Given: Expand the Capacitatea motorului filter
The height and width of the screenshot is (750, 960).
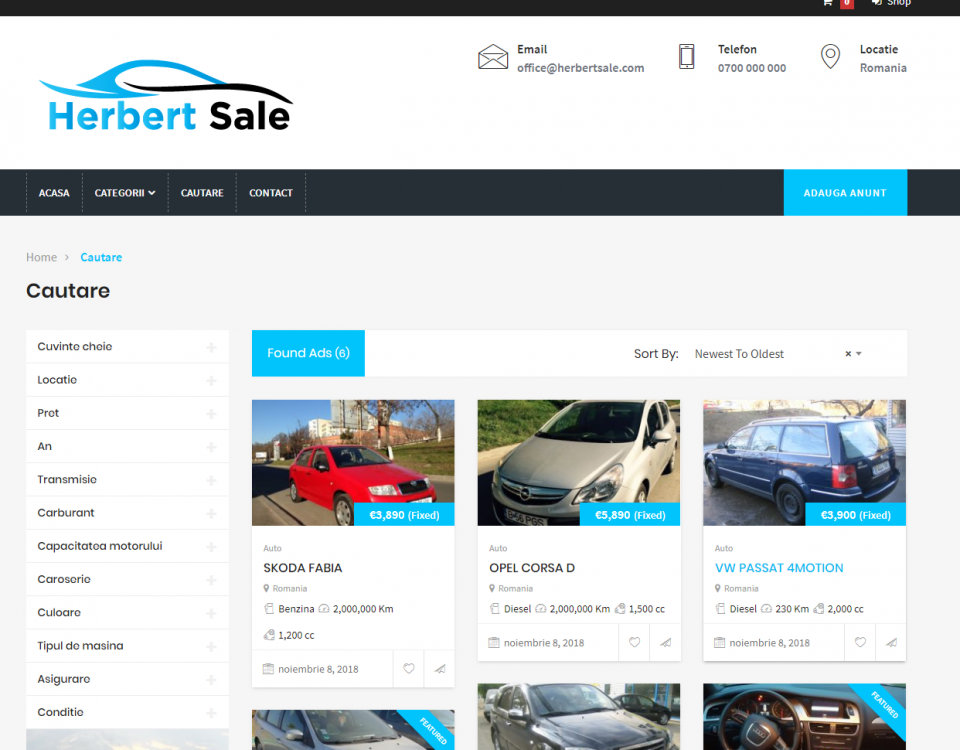Looking at the screenshot, I should 127,546.
